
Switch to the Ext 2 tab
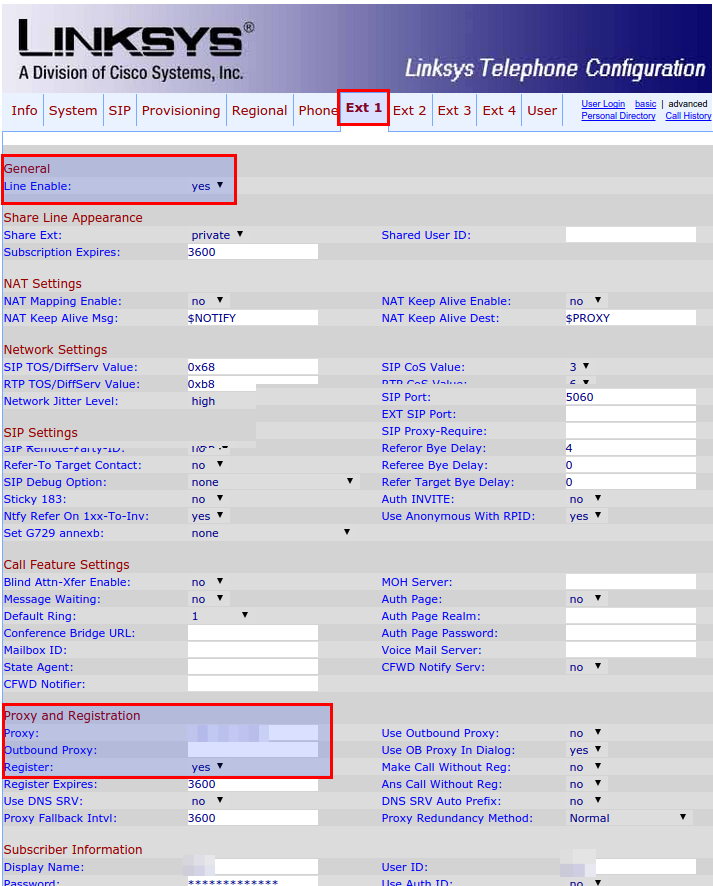click(x=409, y=111)
